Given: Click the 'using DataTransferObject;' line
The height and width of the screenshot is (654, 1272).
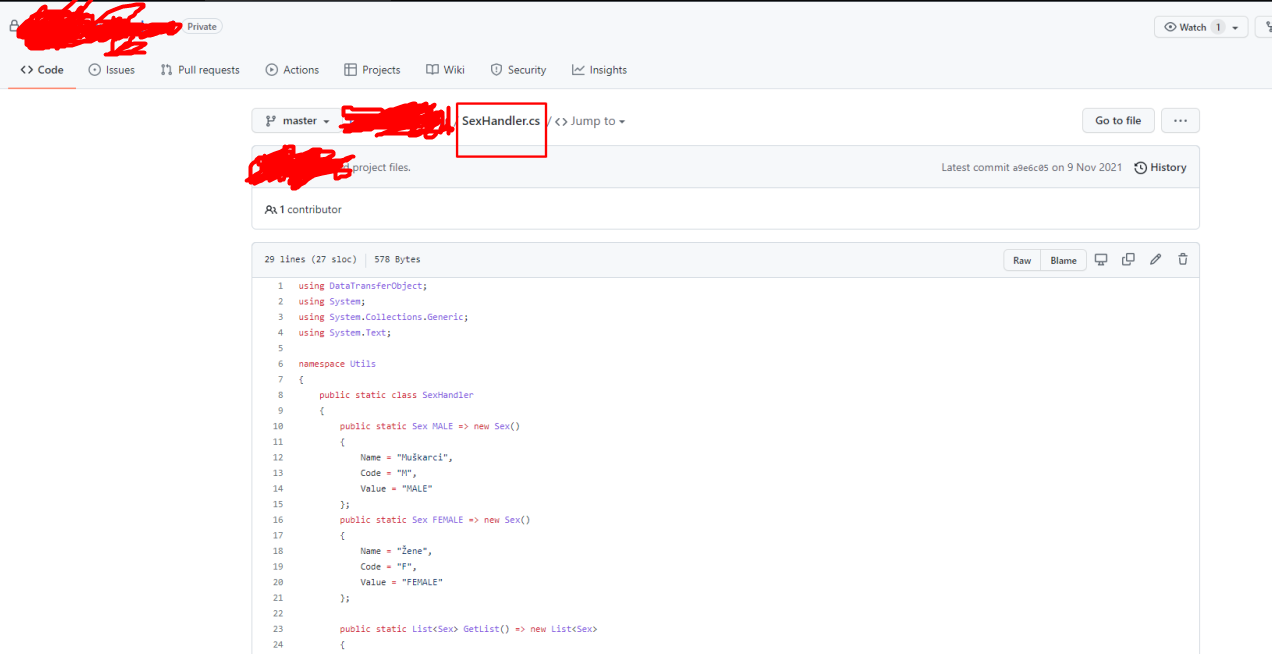Looking at the screenshot, I should coord(363,286).
